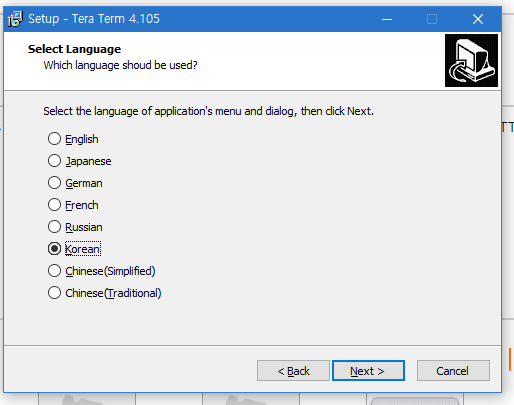Click the 'Setup - Tera Term 4.105' title
Viewport: 514px width, 405px height.
[94, 19]
